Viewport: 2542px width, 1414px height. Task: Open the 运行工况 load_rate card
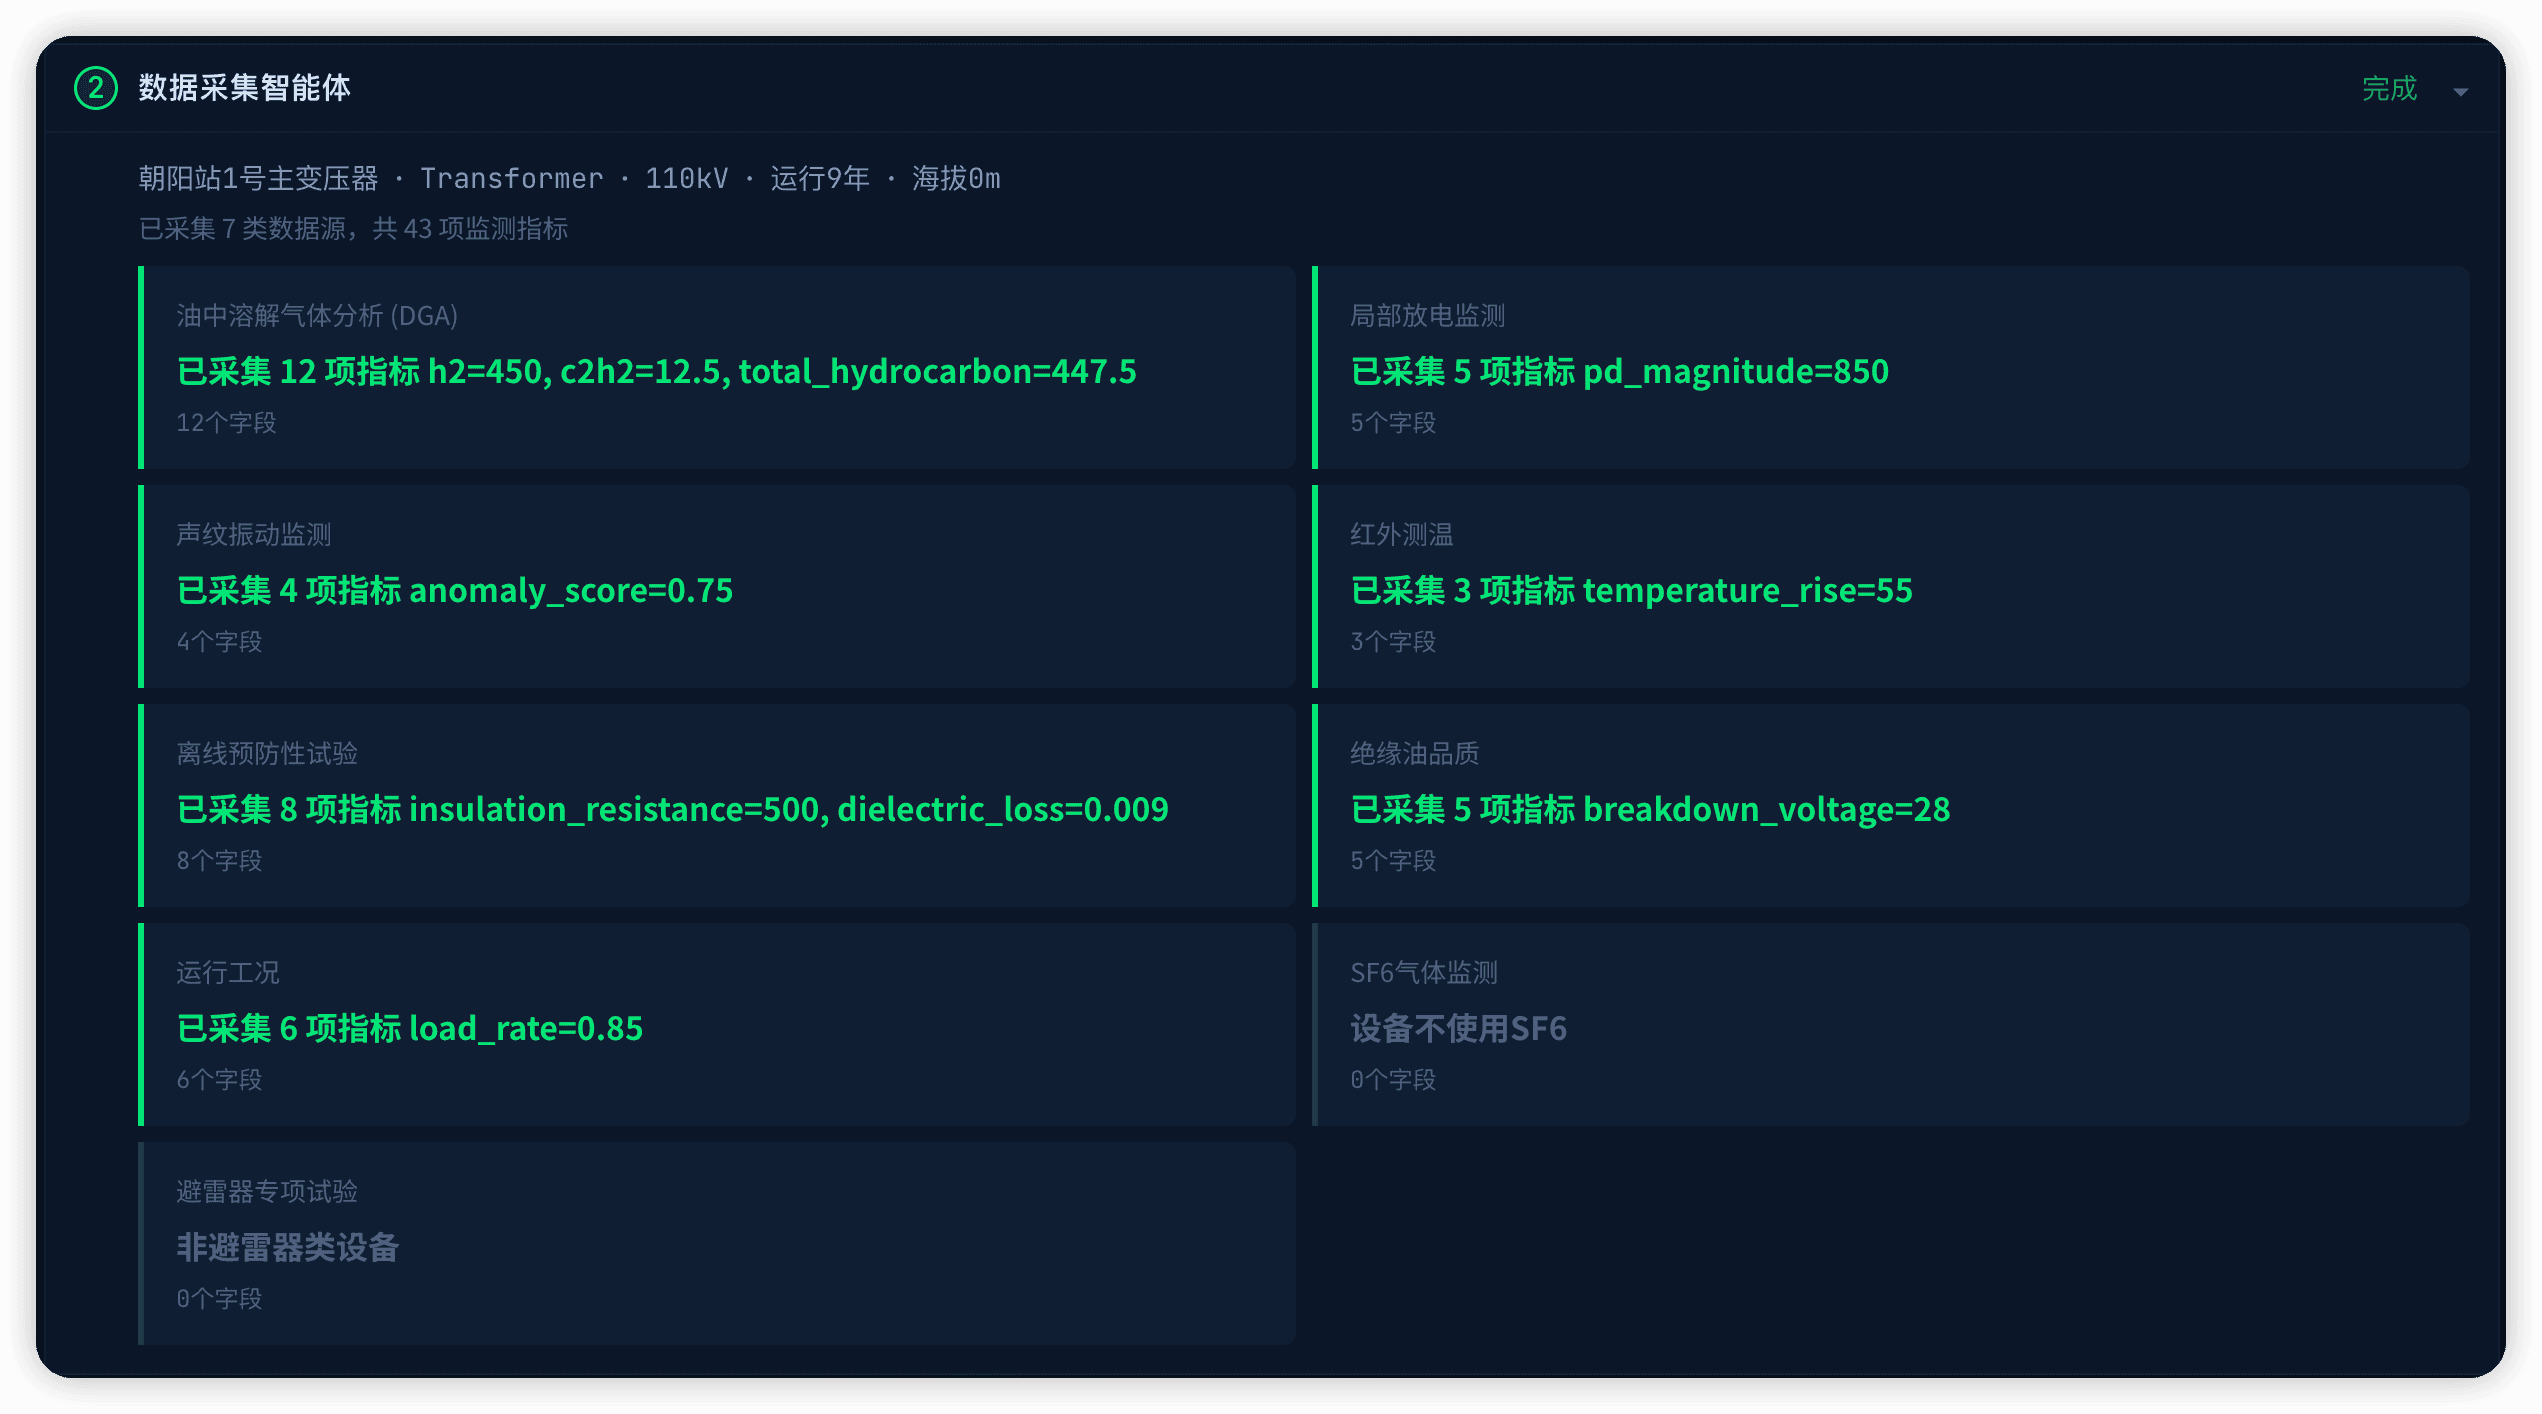(x=717, y=1024)
